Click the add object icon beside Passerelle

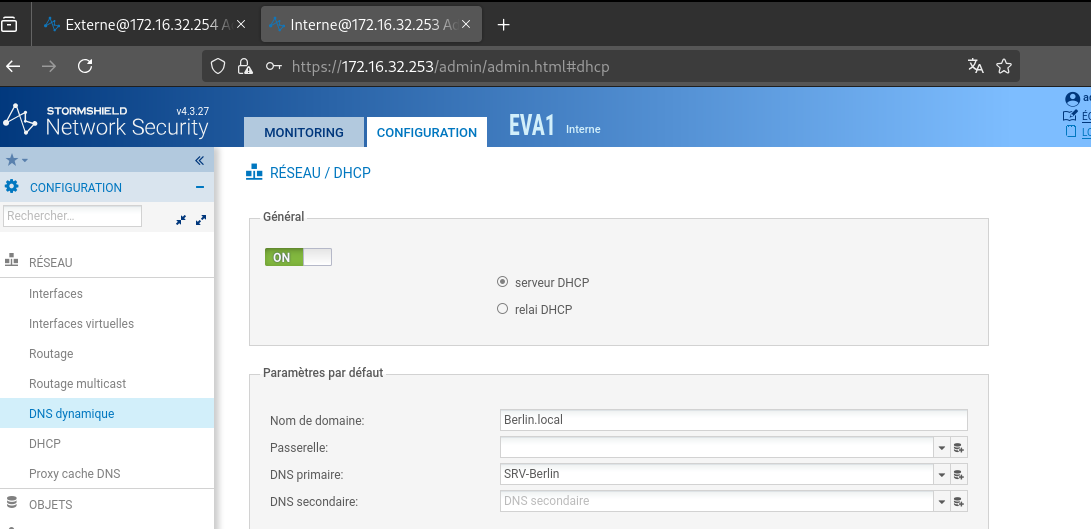click(x=958, y=448)
